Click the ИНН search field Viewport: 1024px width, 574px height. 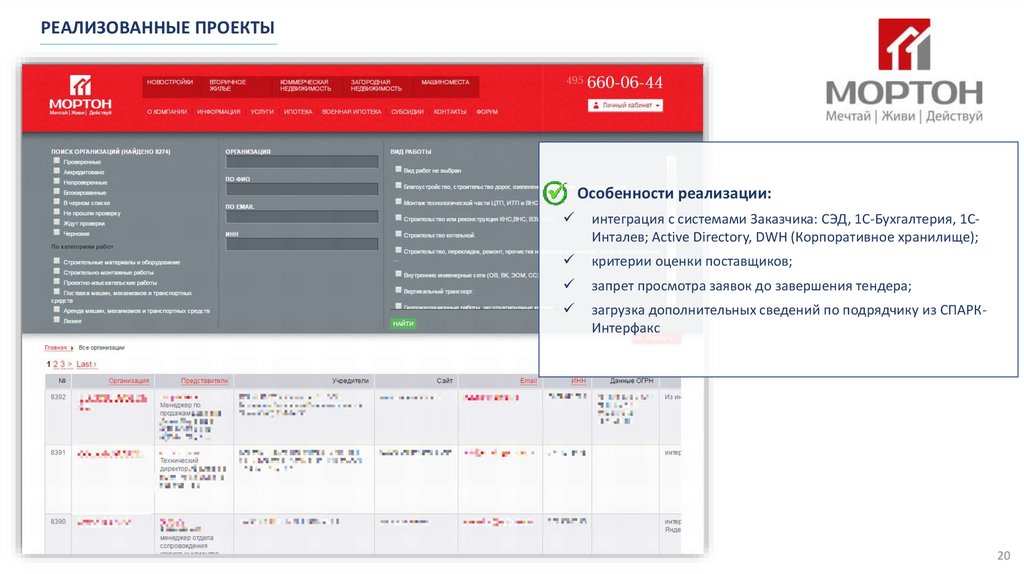coord(302,244)
